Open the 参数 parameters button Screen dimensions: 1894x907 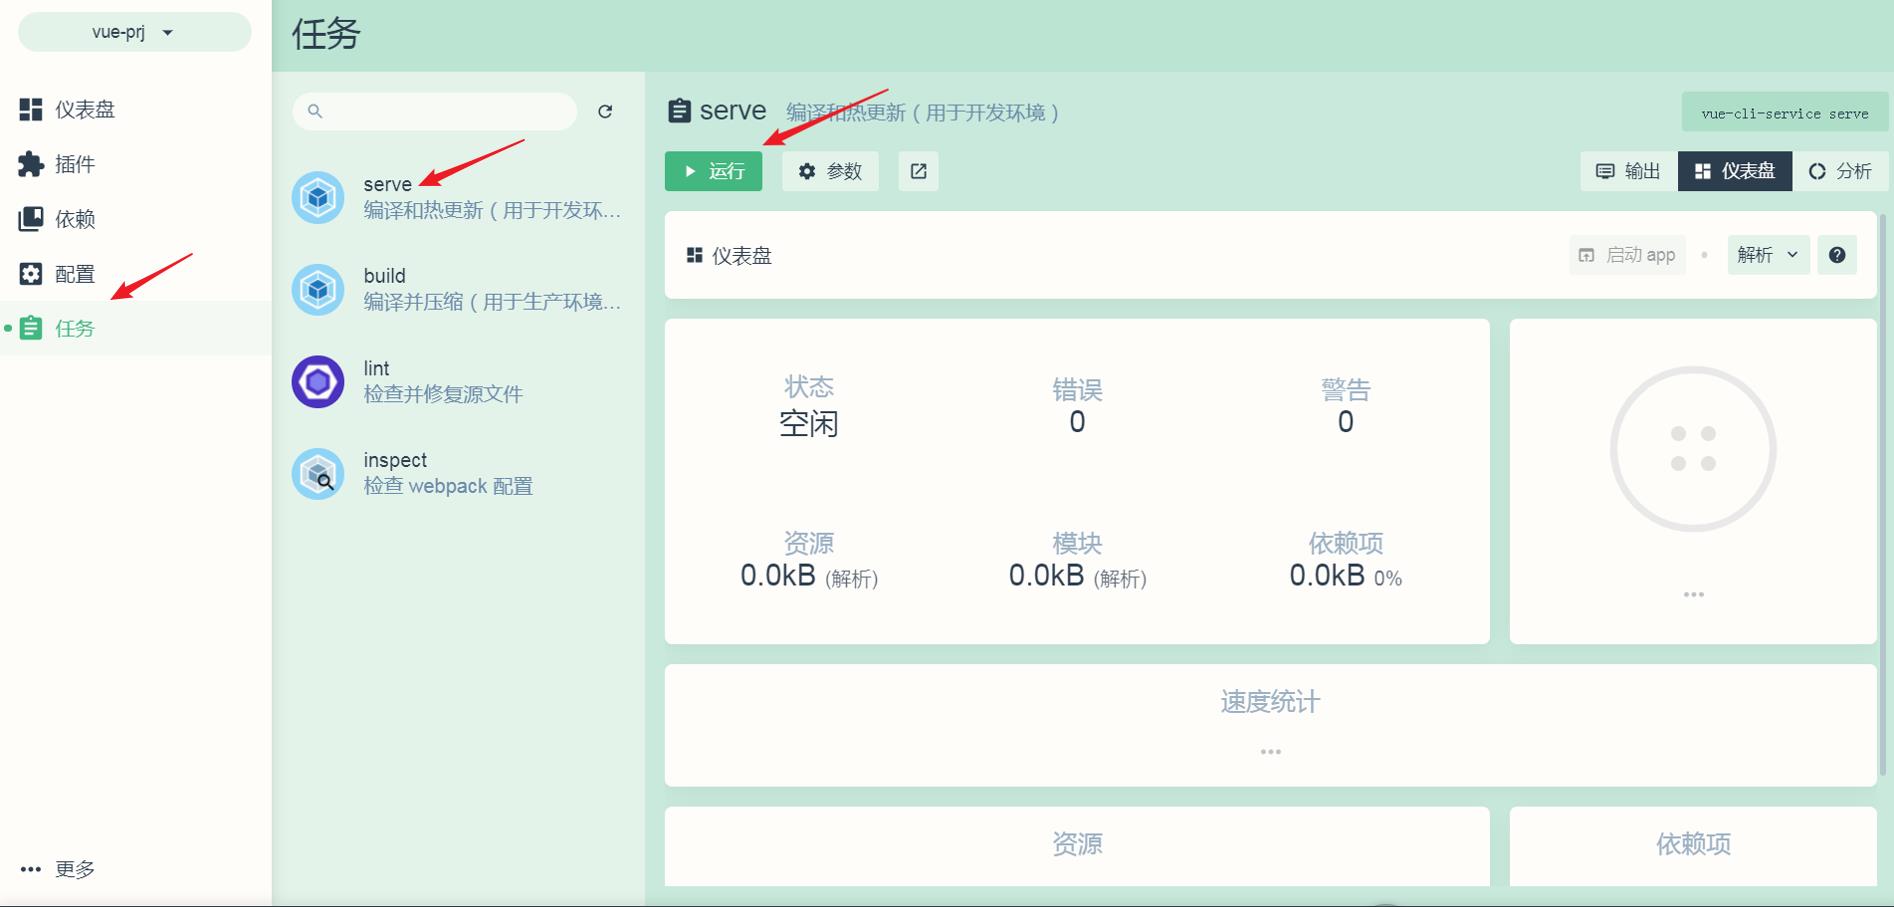[x=830, y=171]
